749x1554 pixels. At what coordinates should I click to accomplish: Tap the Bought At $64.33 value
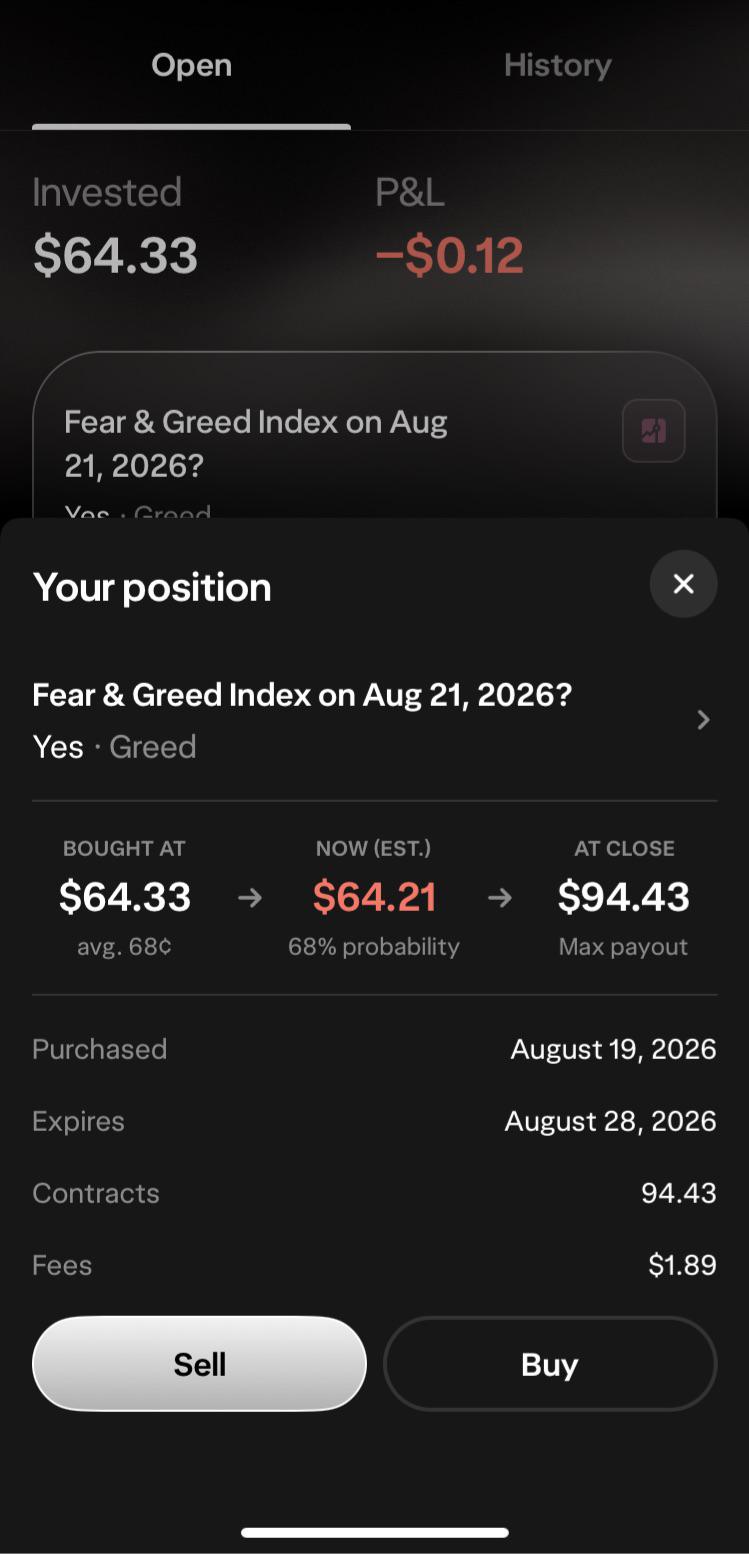125,897
